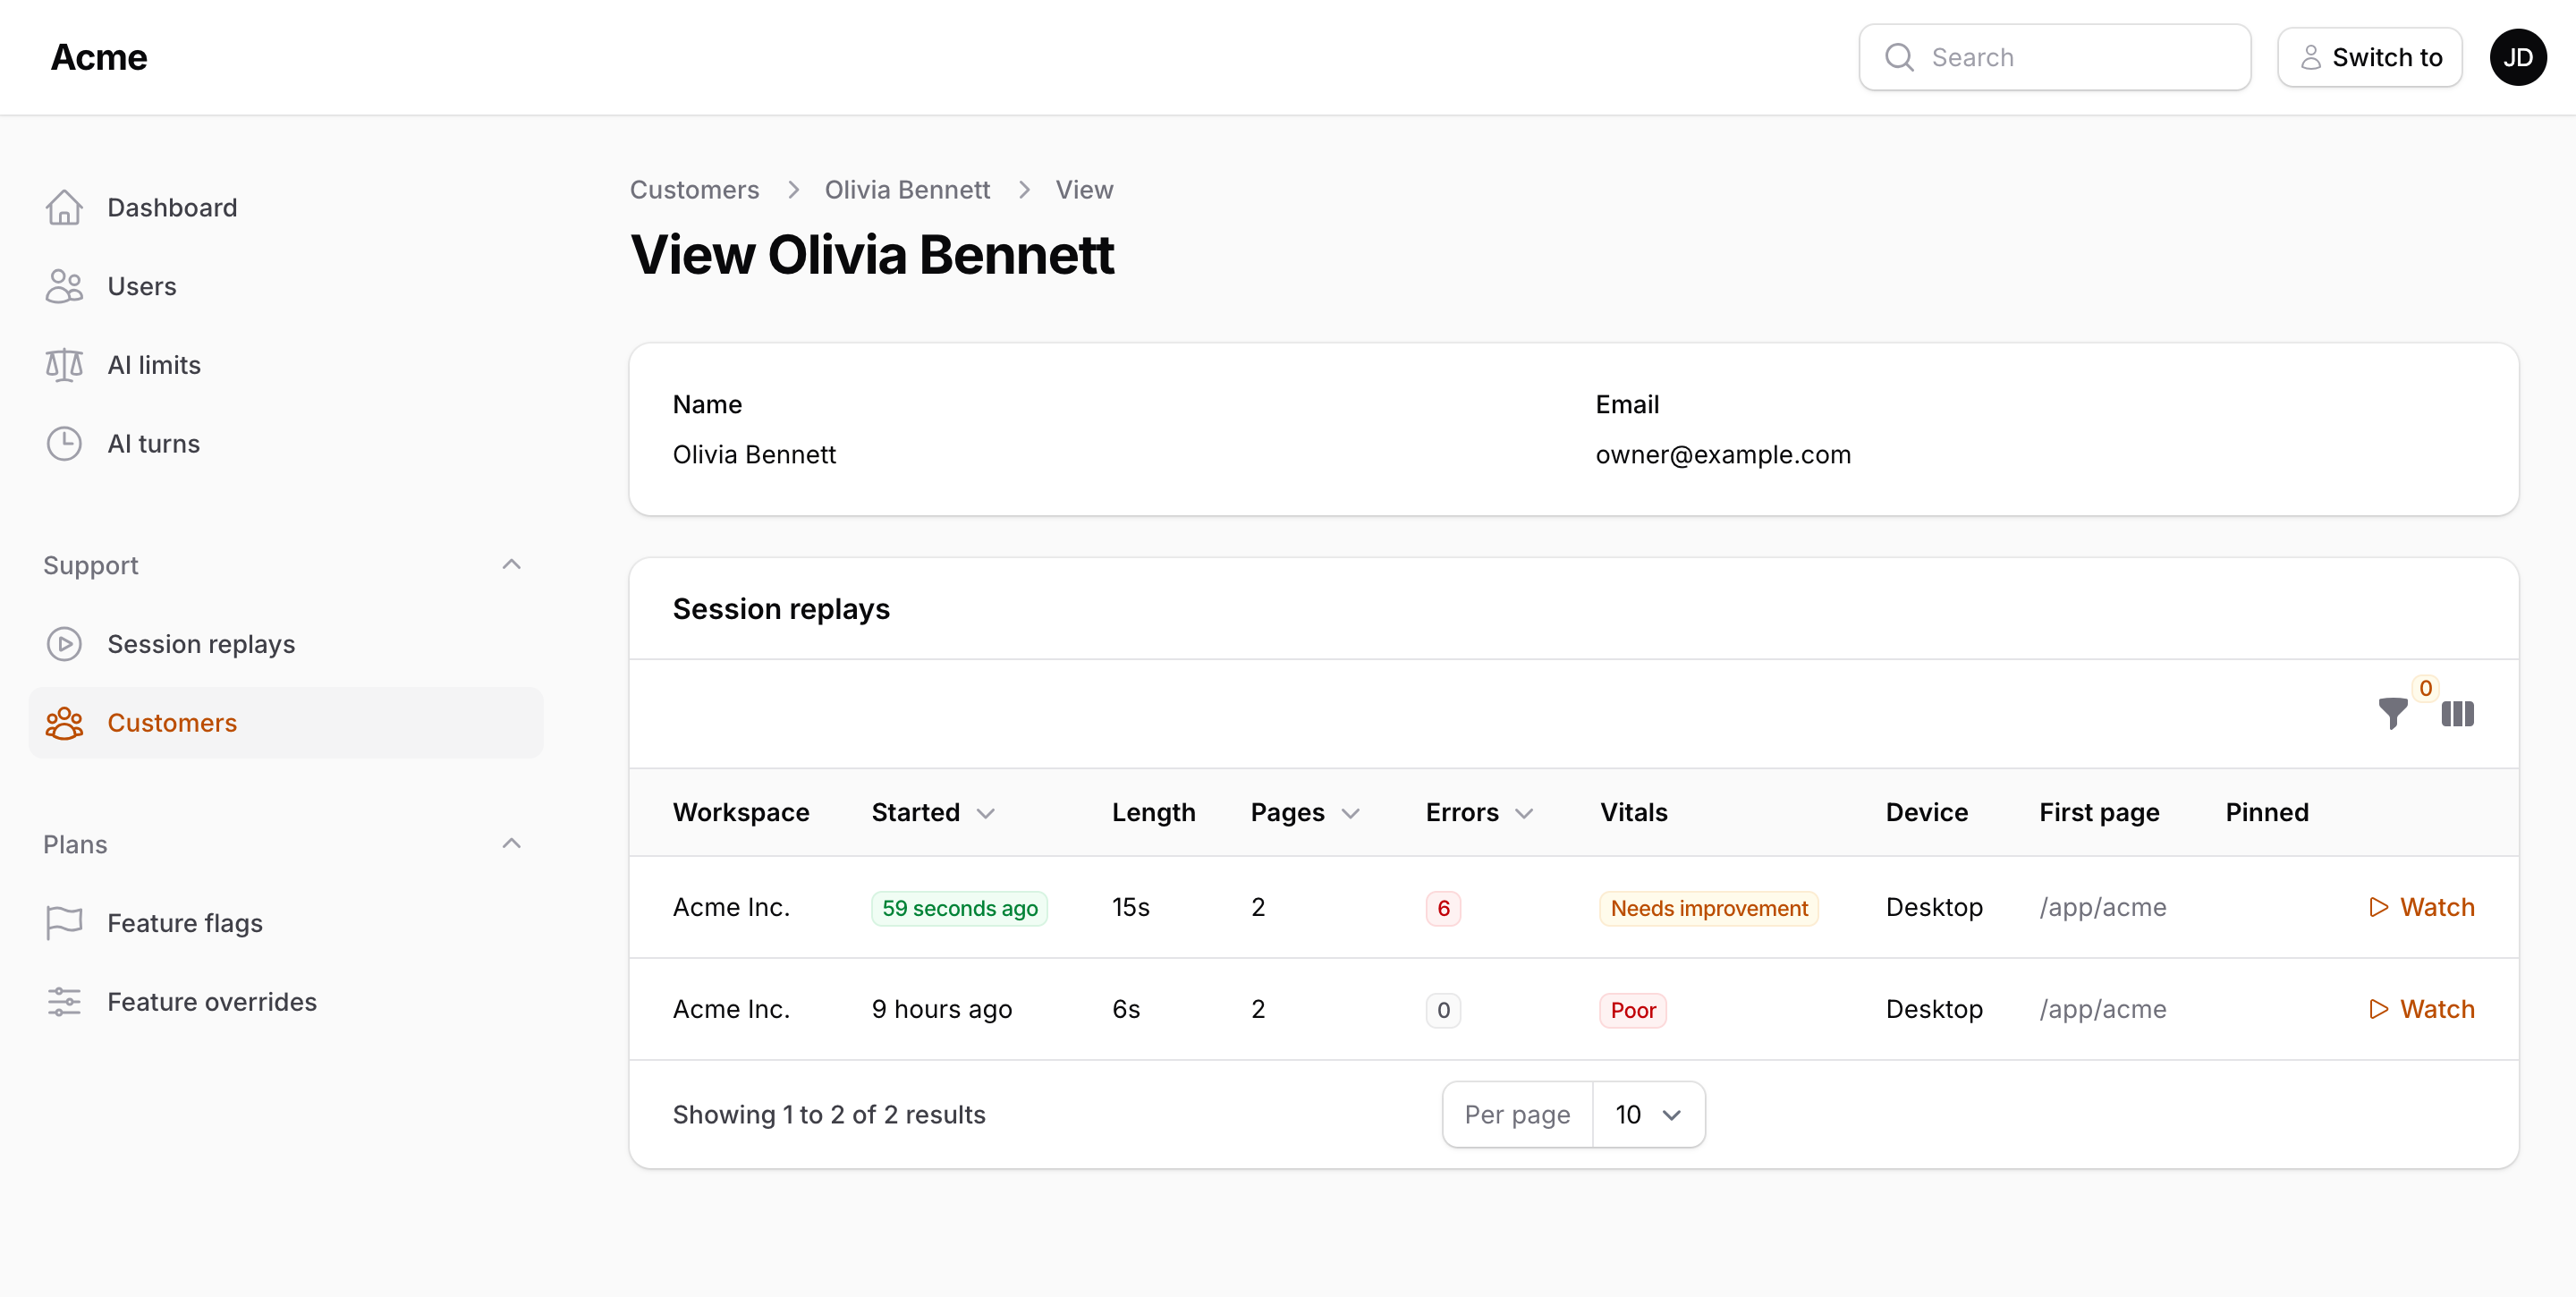Watch the 9 hours ago session

pyautogui.click(x=2421, y=1009)
